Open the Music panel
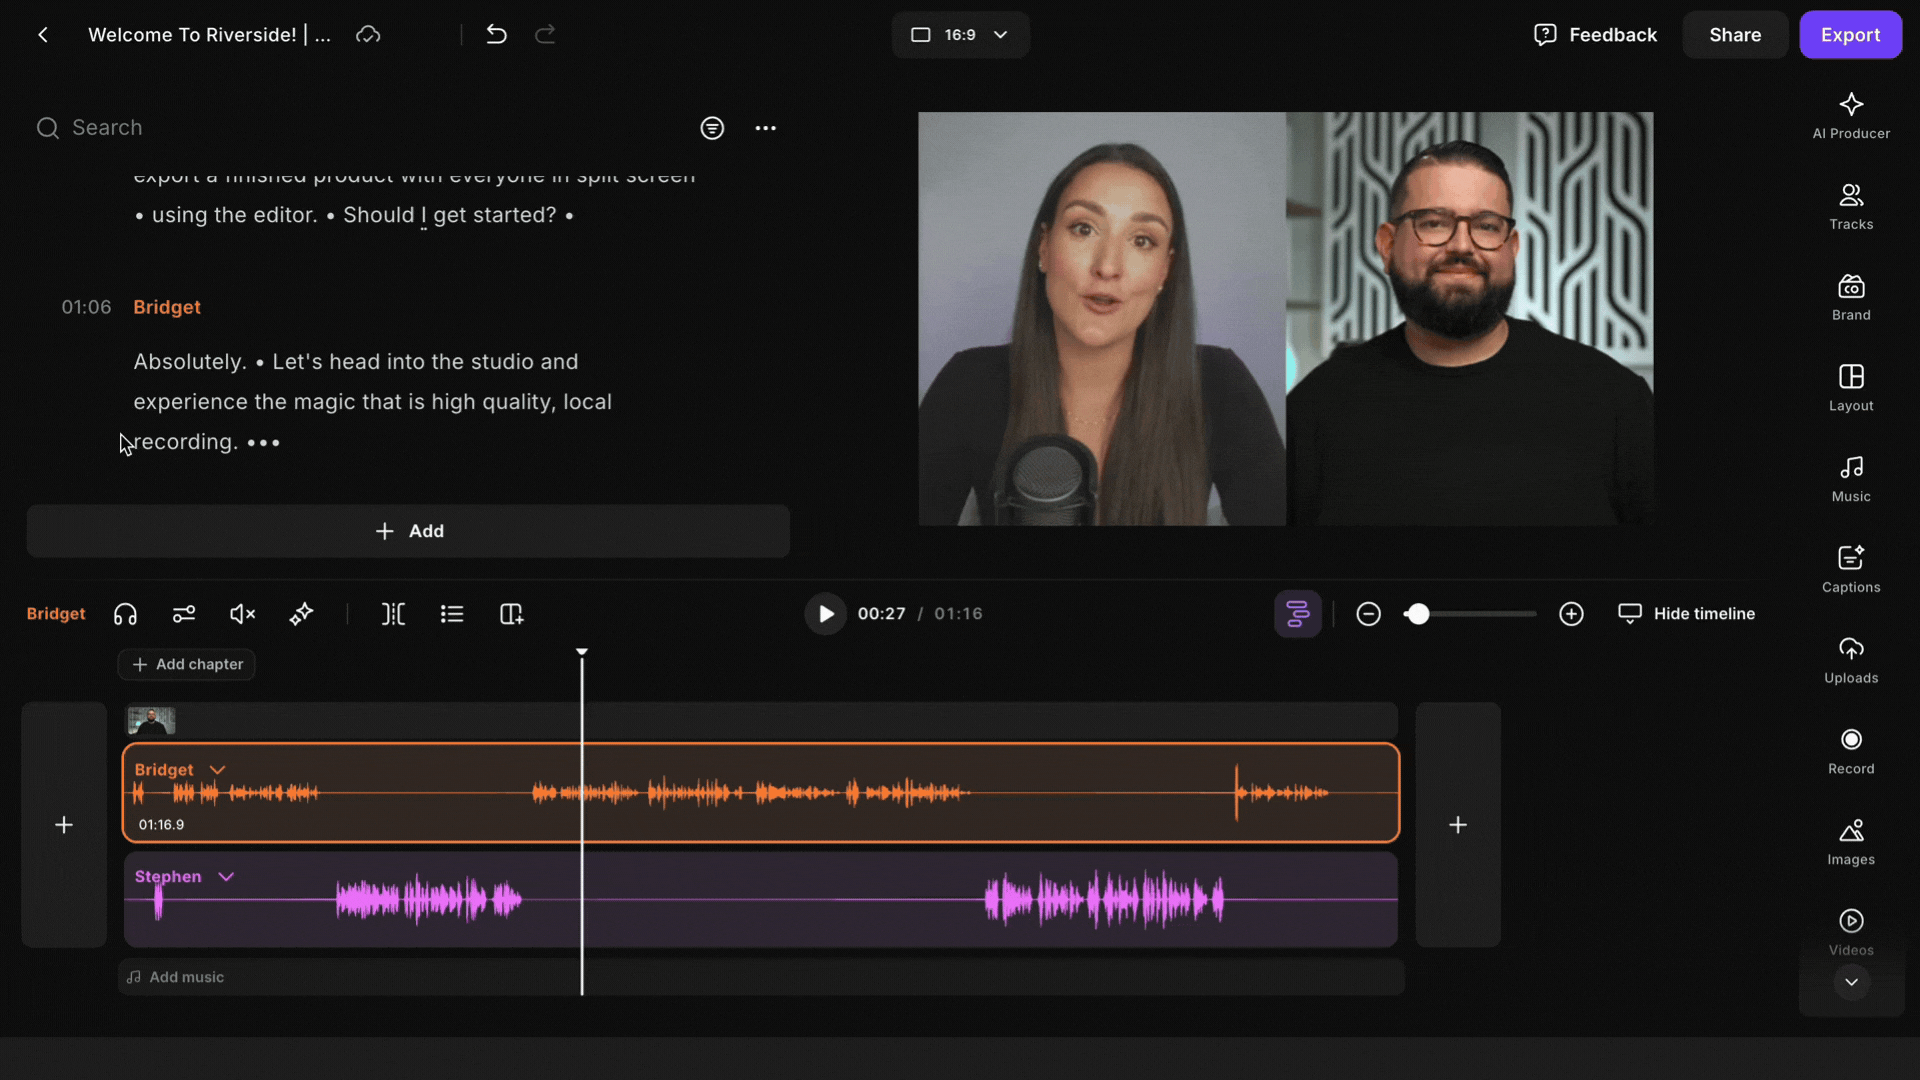 [x=1851, y=479]
